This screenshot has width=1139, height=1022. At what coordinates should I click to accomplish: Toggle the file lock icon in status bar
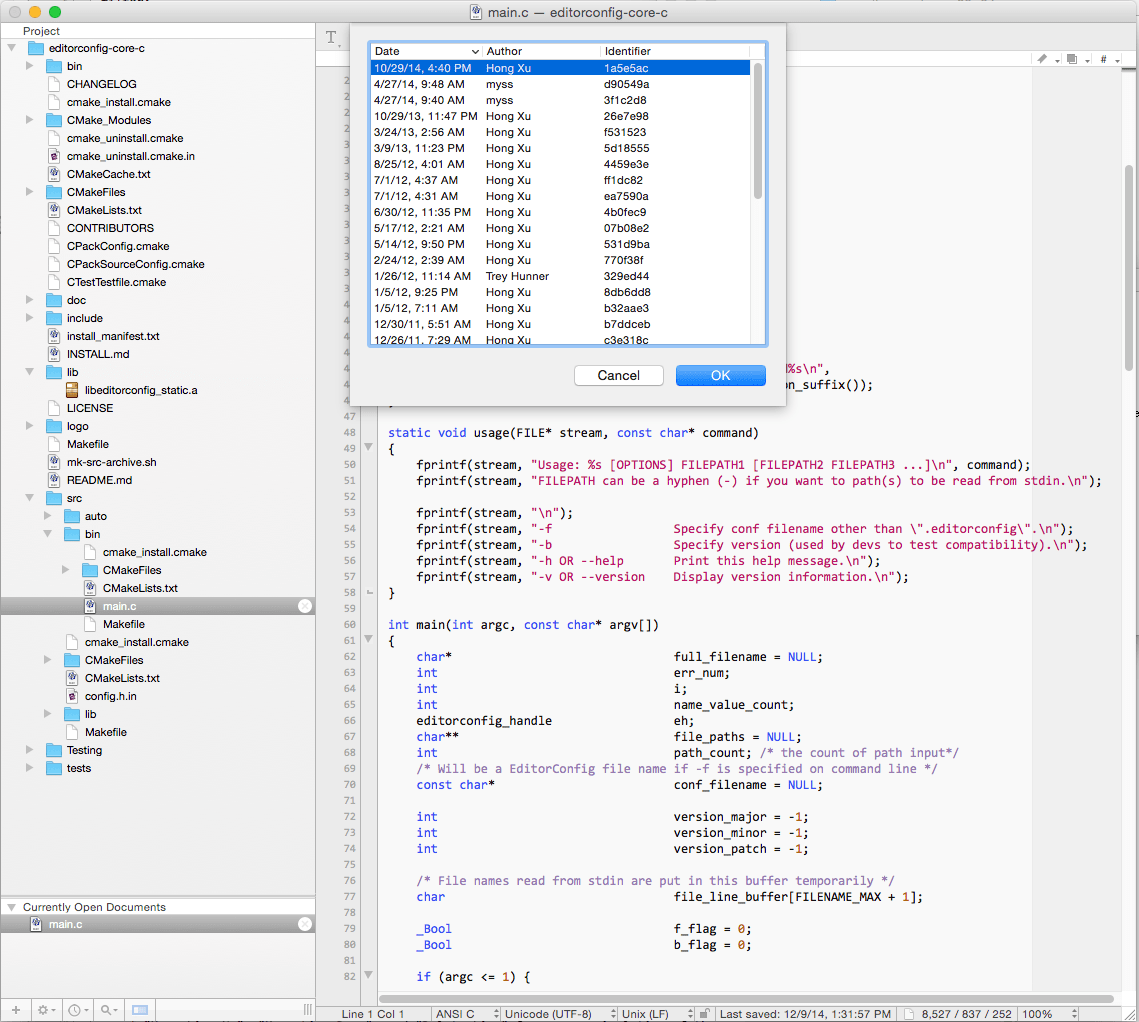point(705,1014)
